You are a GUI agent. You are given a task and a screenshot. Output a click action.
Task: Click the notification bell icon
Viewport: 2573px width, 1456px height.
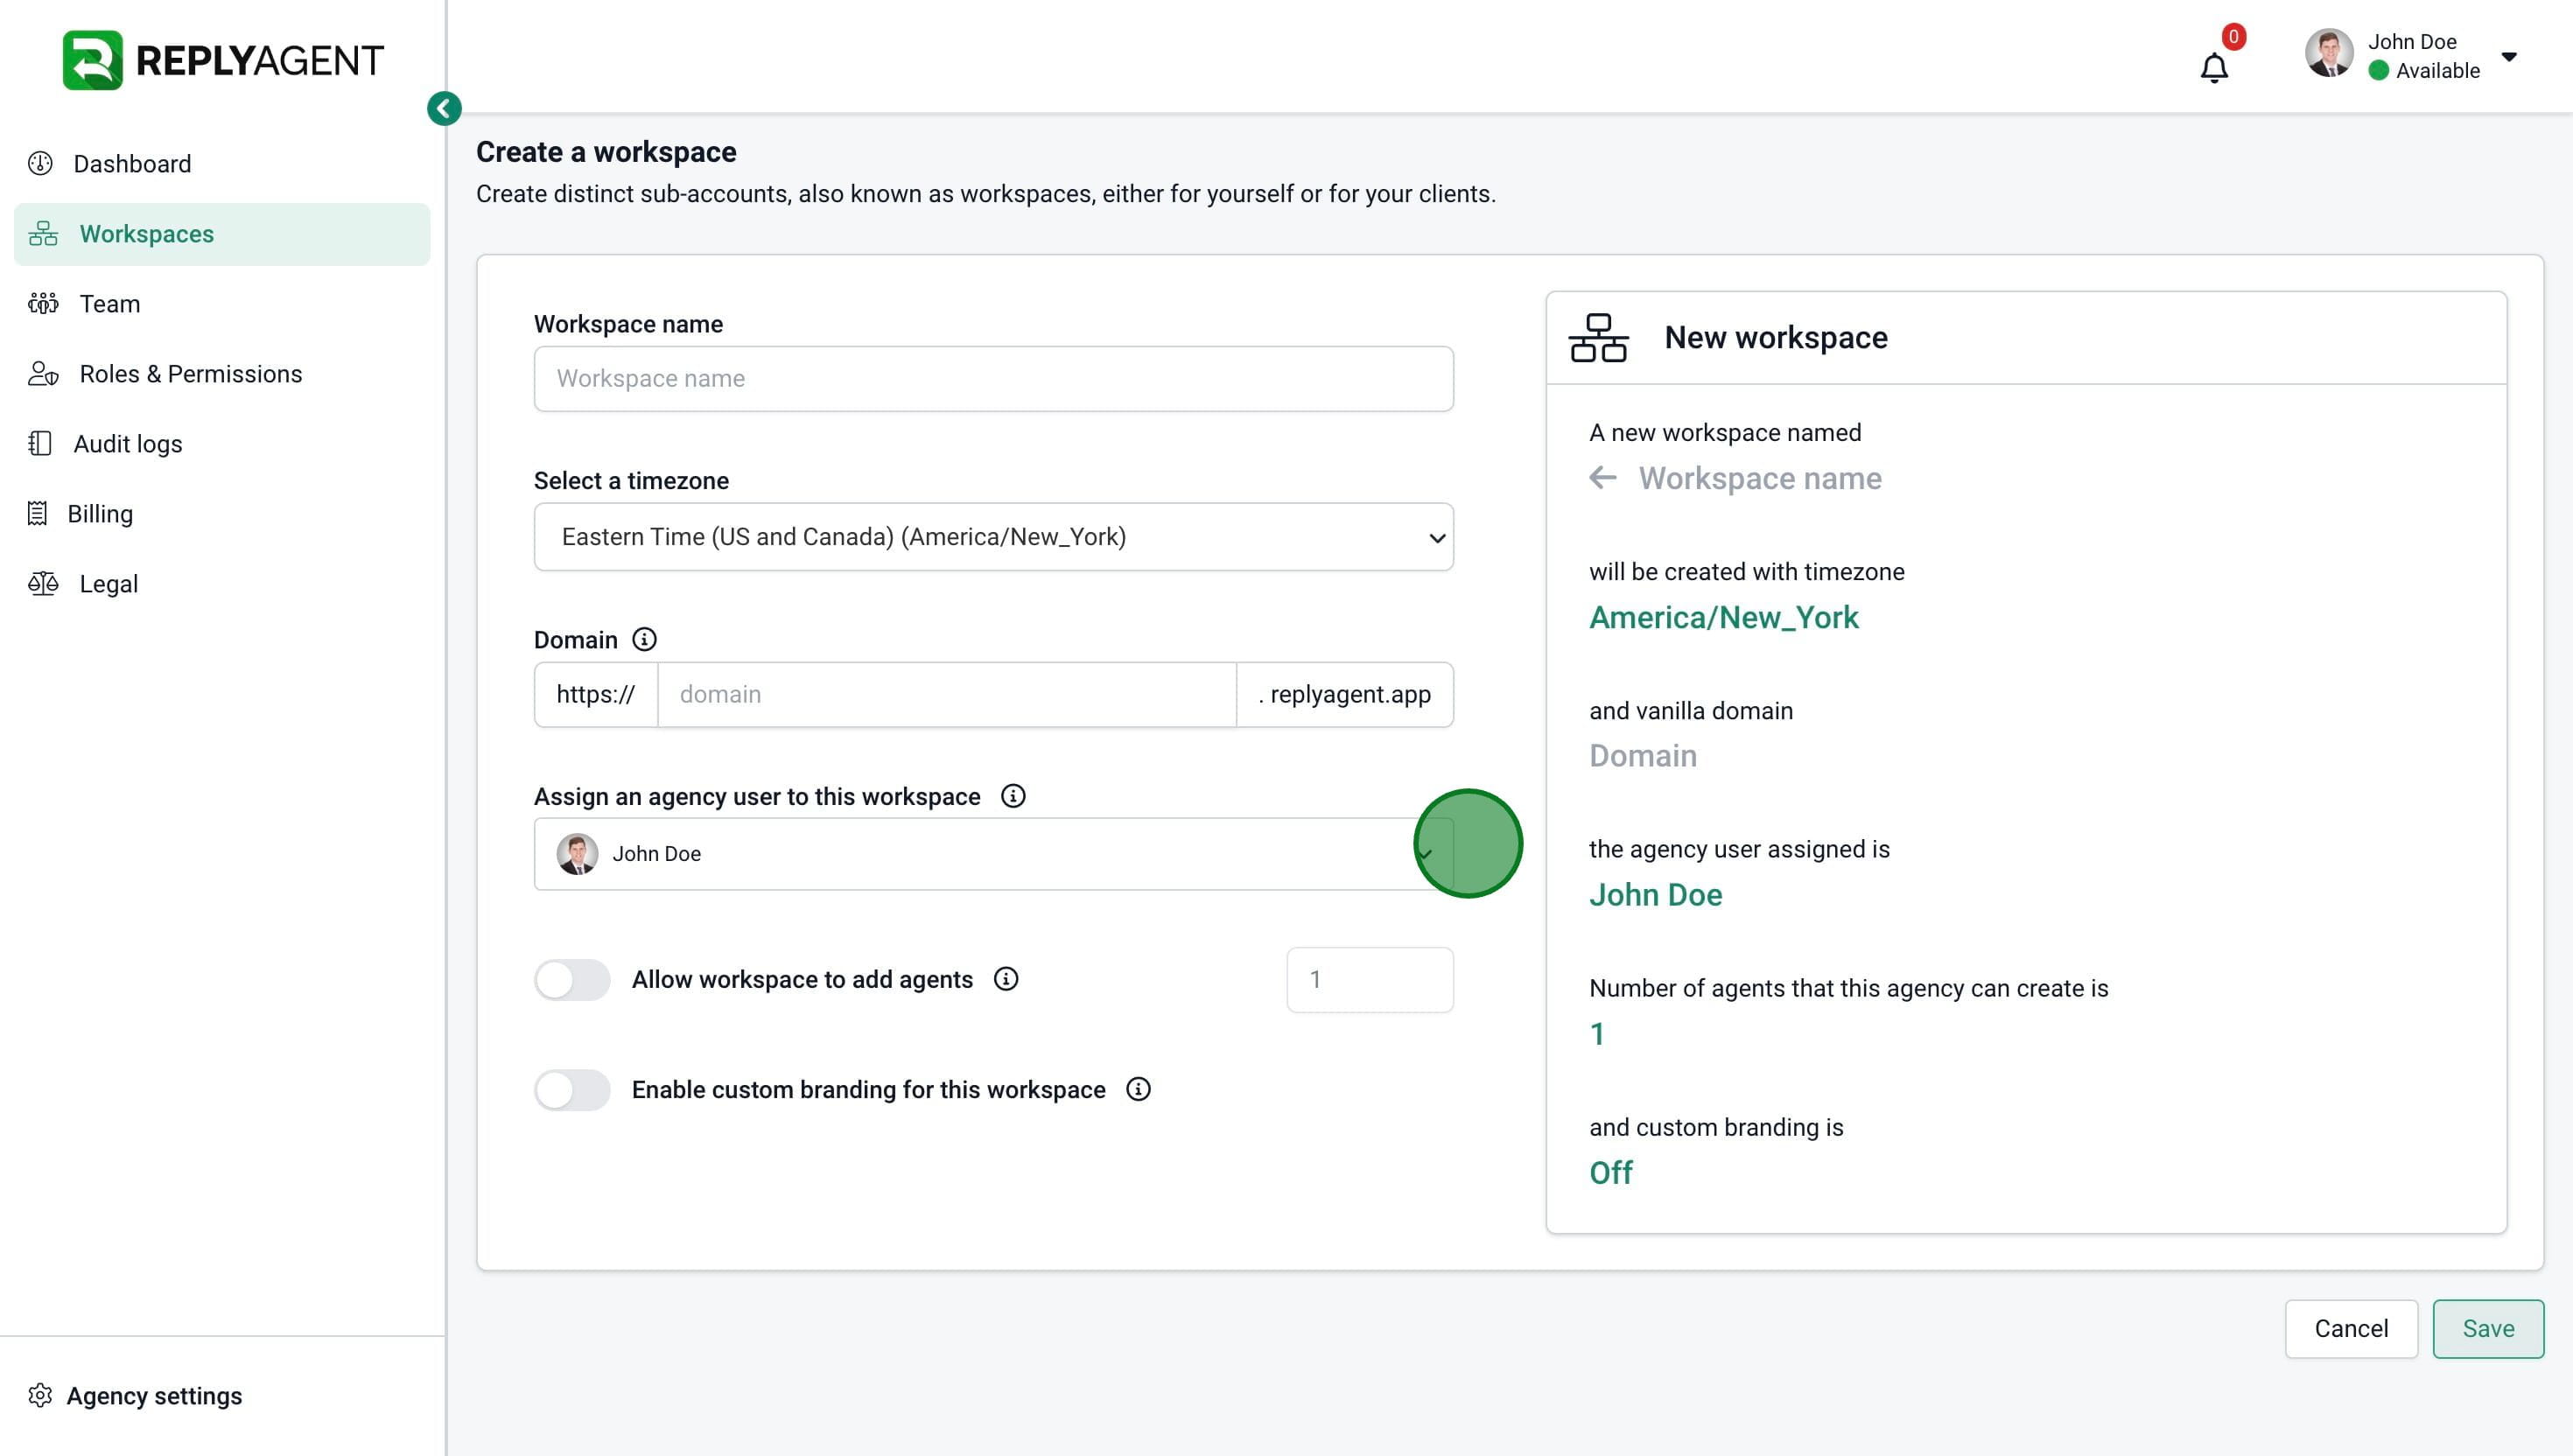[2213, 68]
